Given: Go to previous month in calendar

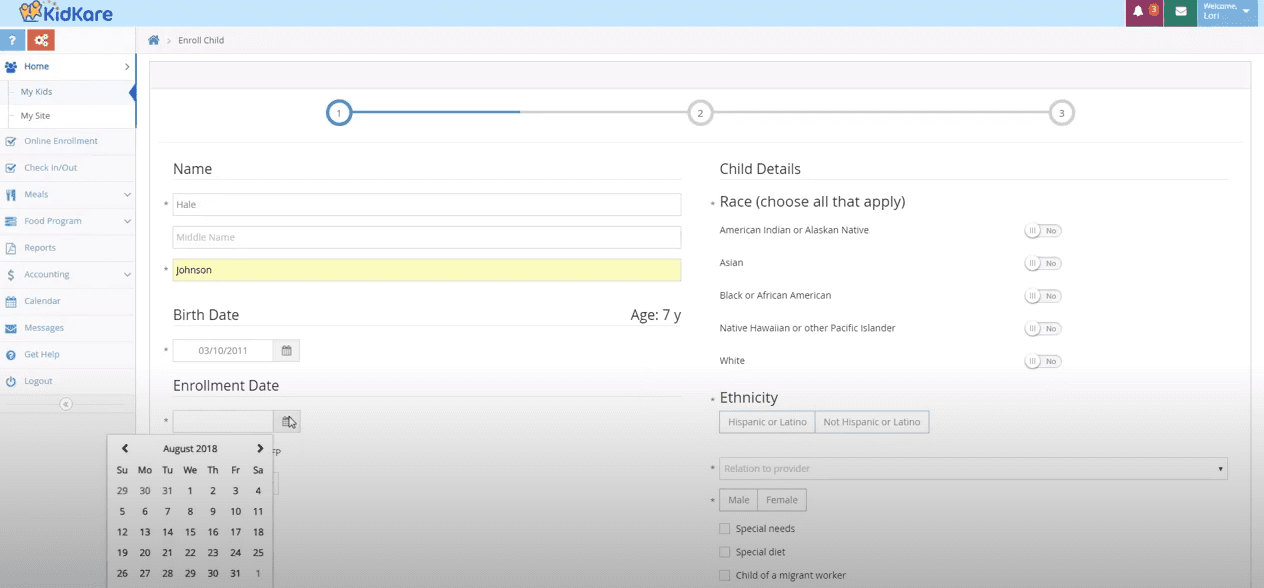Looking at the screenshot, I should 124,449.
